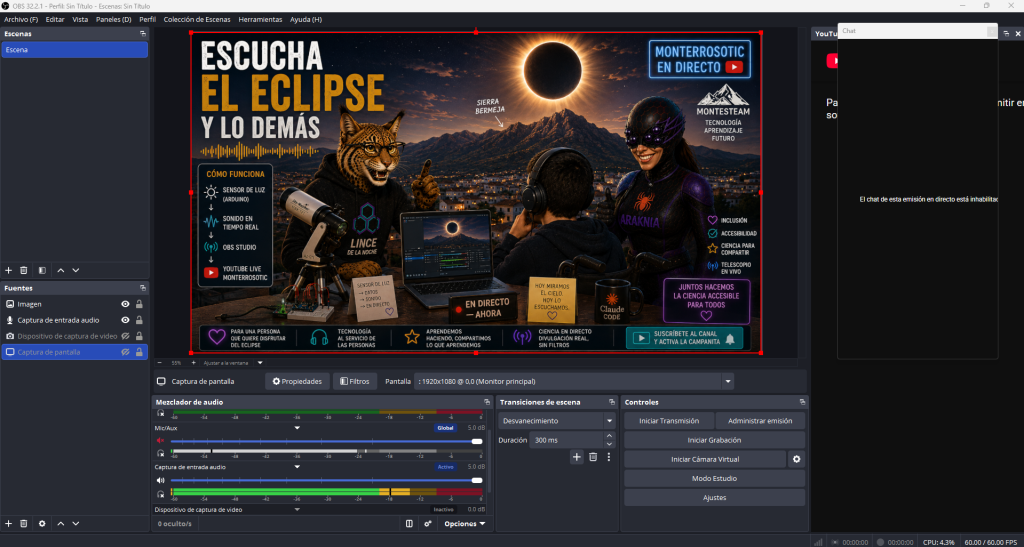This screenshot has height=547, width=1024.
Task: Undock the Transiciones de escena panel
Action: (x=611, y=402)
